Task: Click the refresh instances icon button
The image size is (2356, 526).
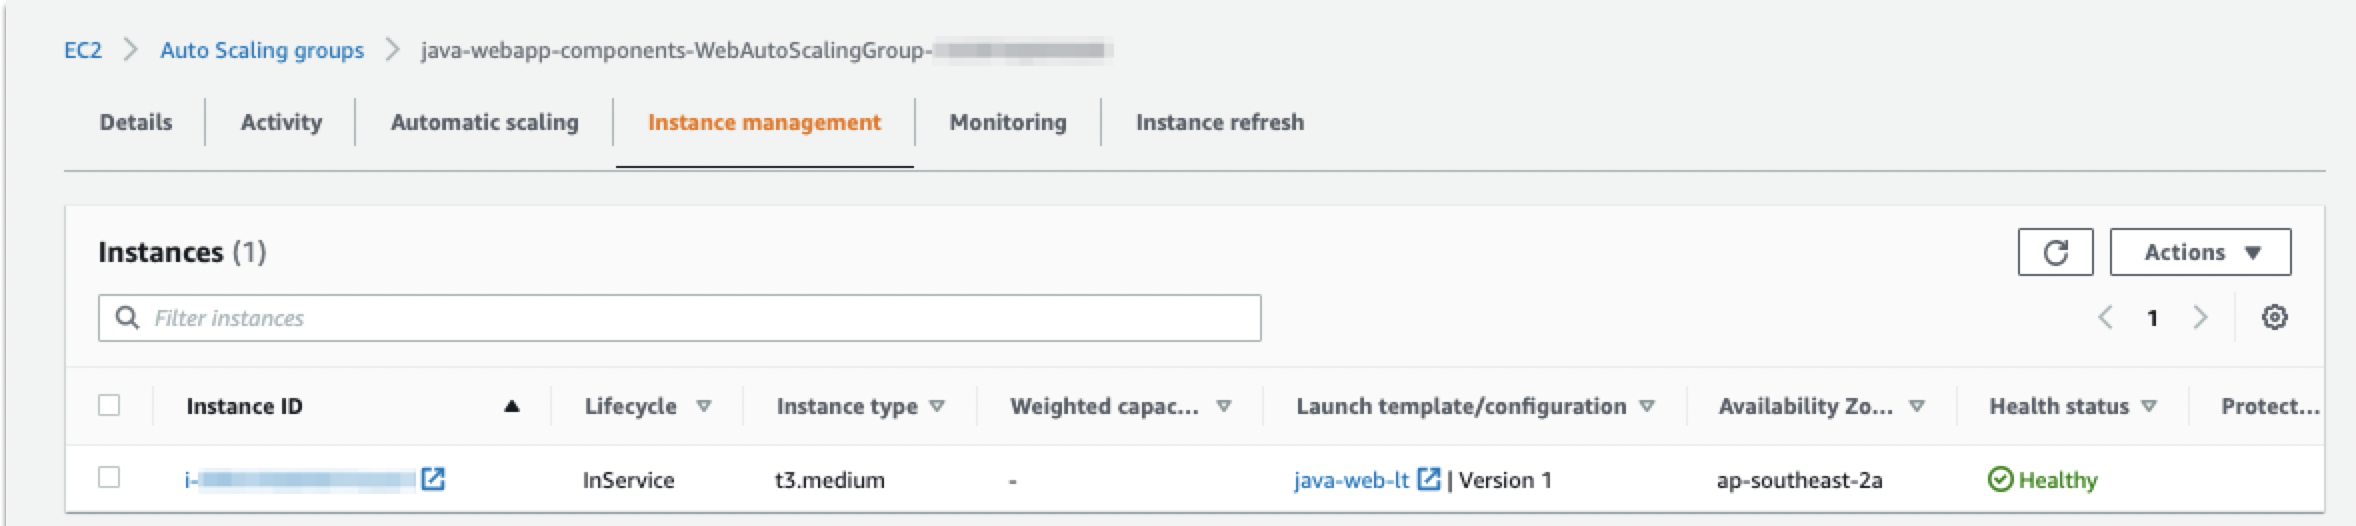Action: click(2054, 252)
